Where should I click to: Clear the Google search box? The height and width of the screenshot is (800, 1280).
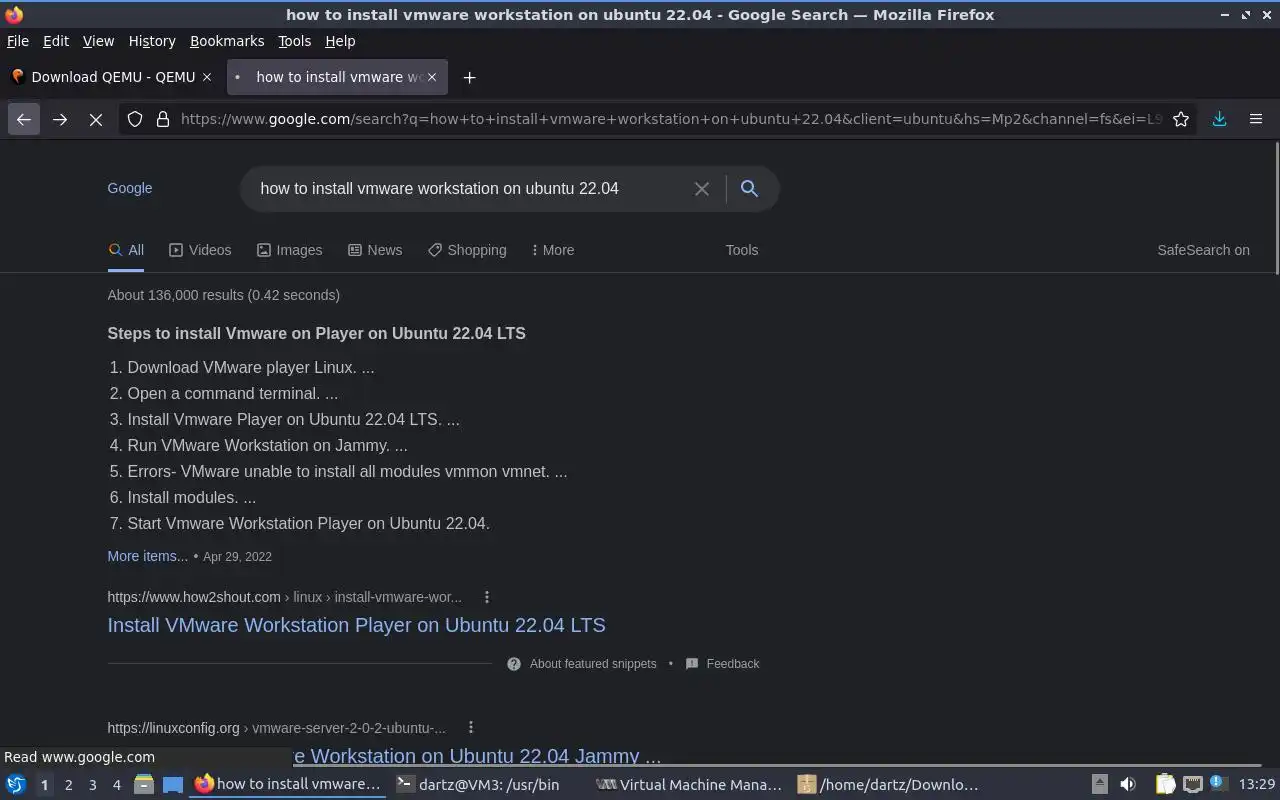click(702, 189)
